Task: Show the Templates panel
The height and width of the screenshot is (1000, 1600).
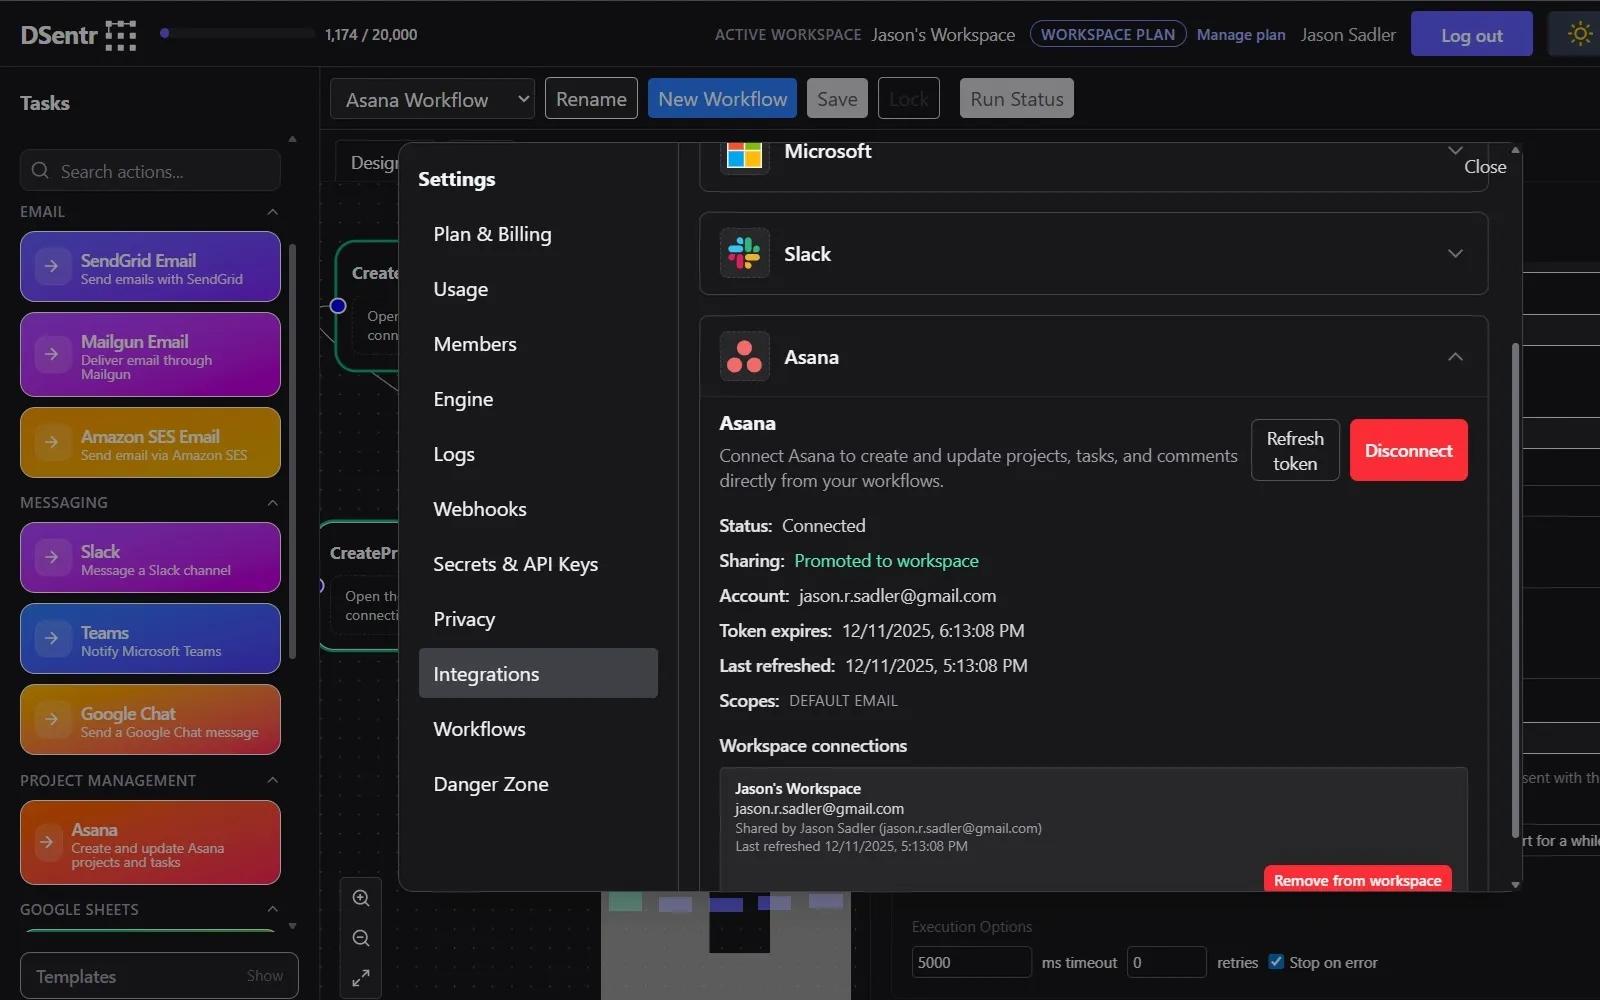Action: [x=264, y=976]
